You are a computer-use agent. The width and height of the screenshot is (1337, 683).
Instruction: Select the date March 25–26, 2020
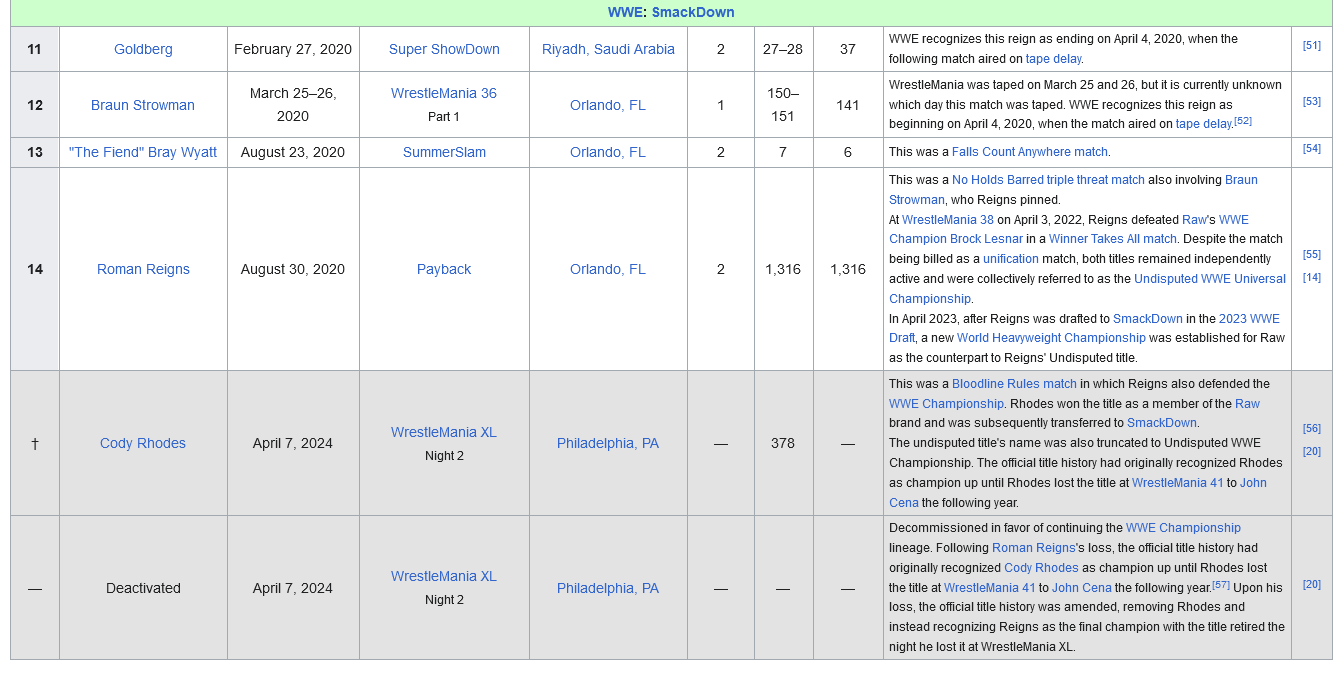293,105
